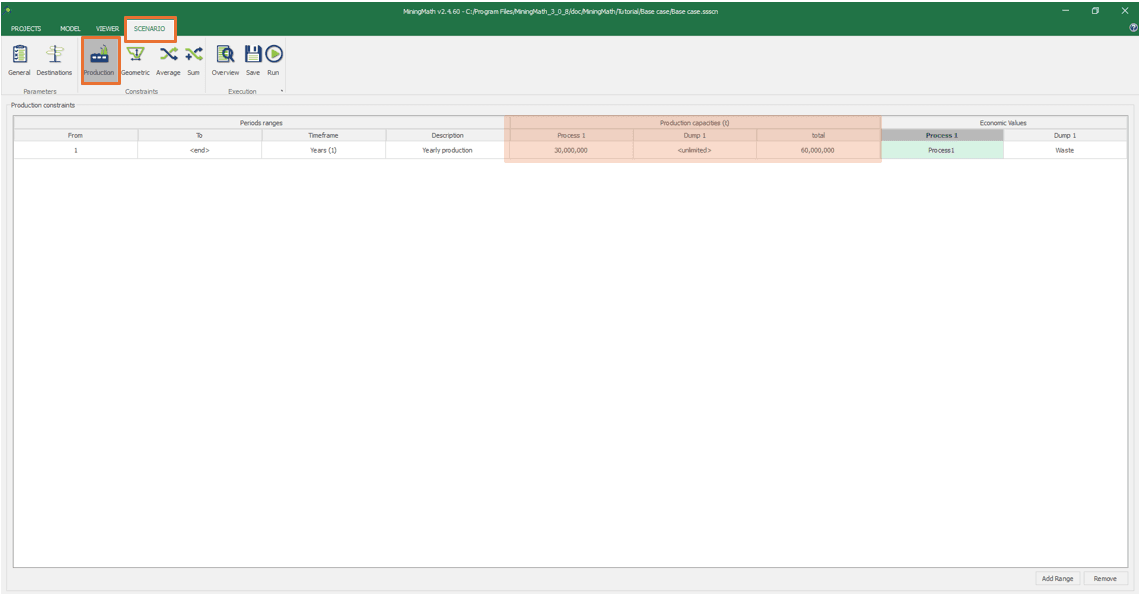Screen dimensions: 1140x594
Task: Open Sum constraints
Action: [193, 60]
